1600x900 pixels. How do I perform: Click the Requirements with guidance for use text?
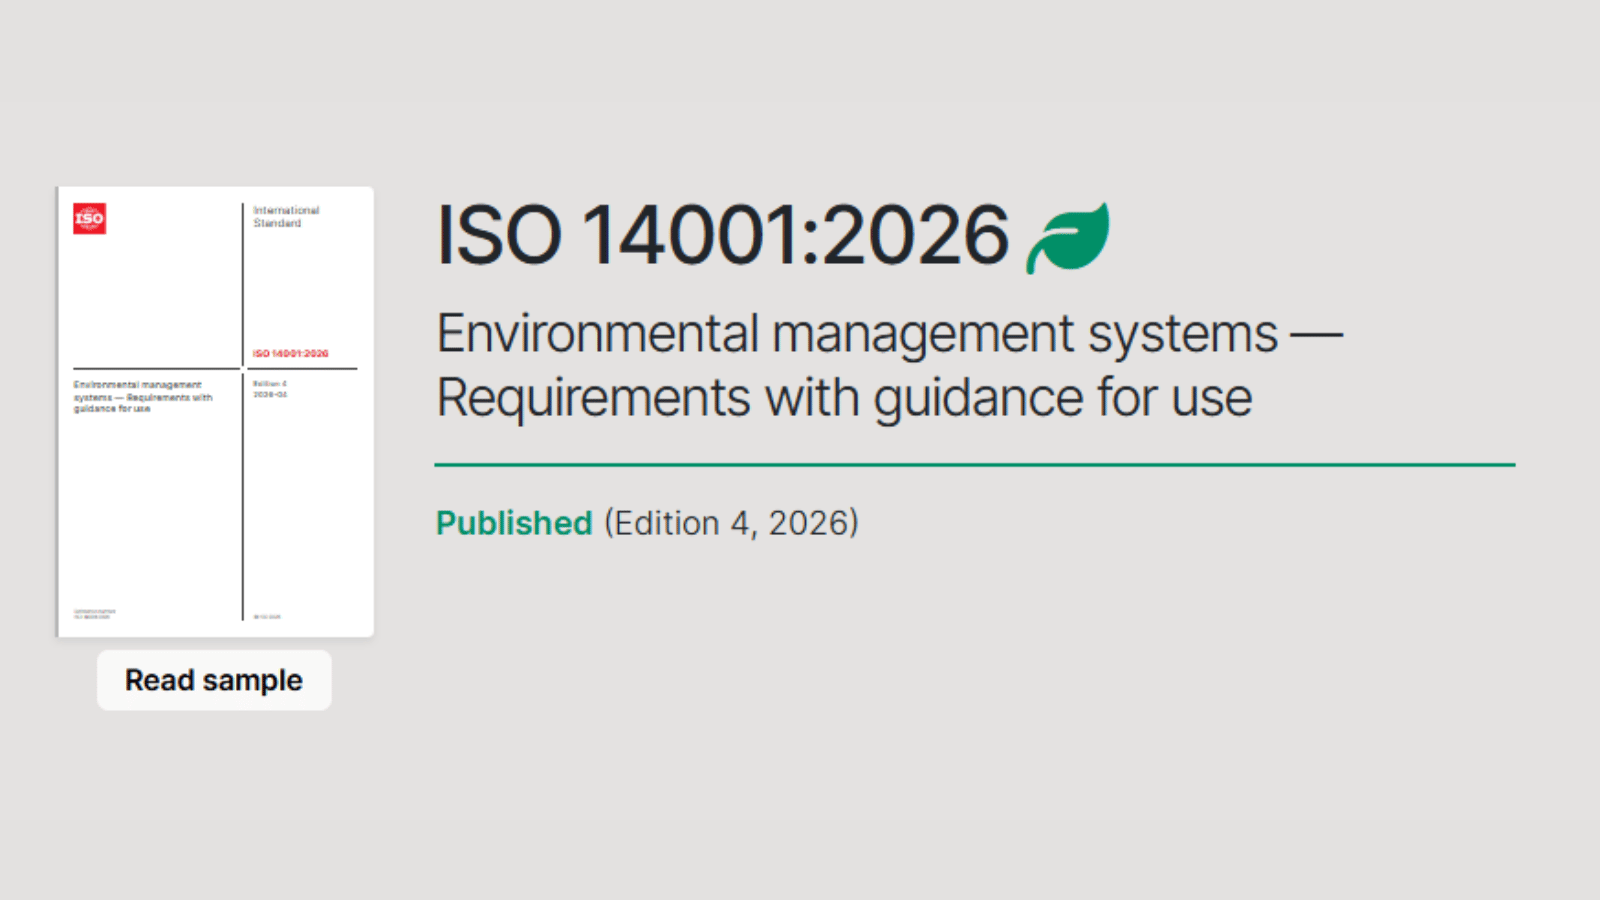843,397
